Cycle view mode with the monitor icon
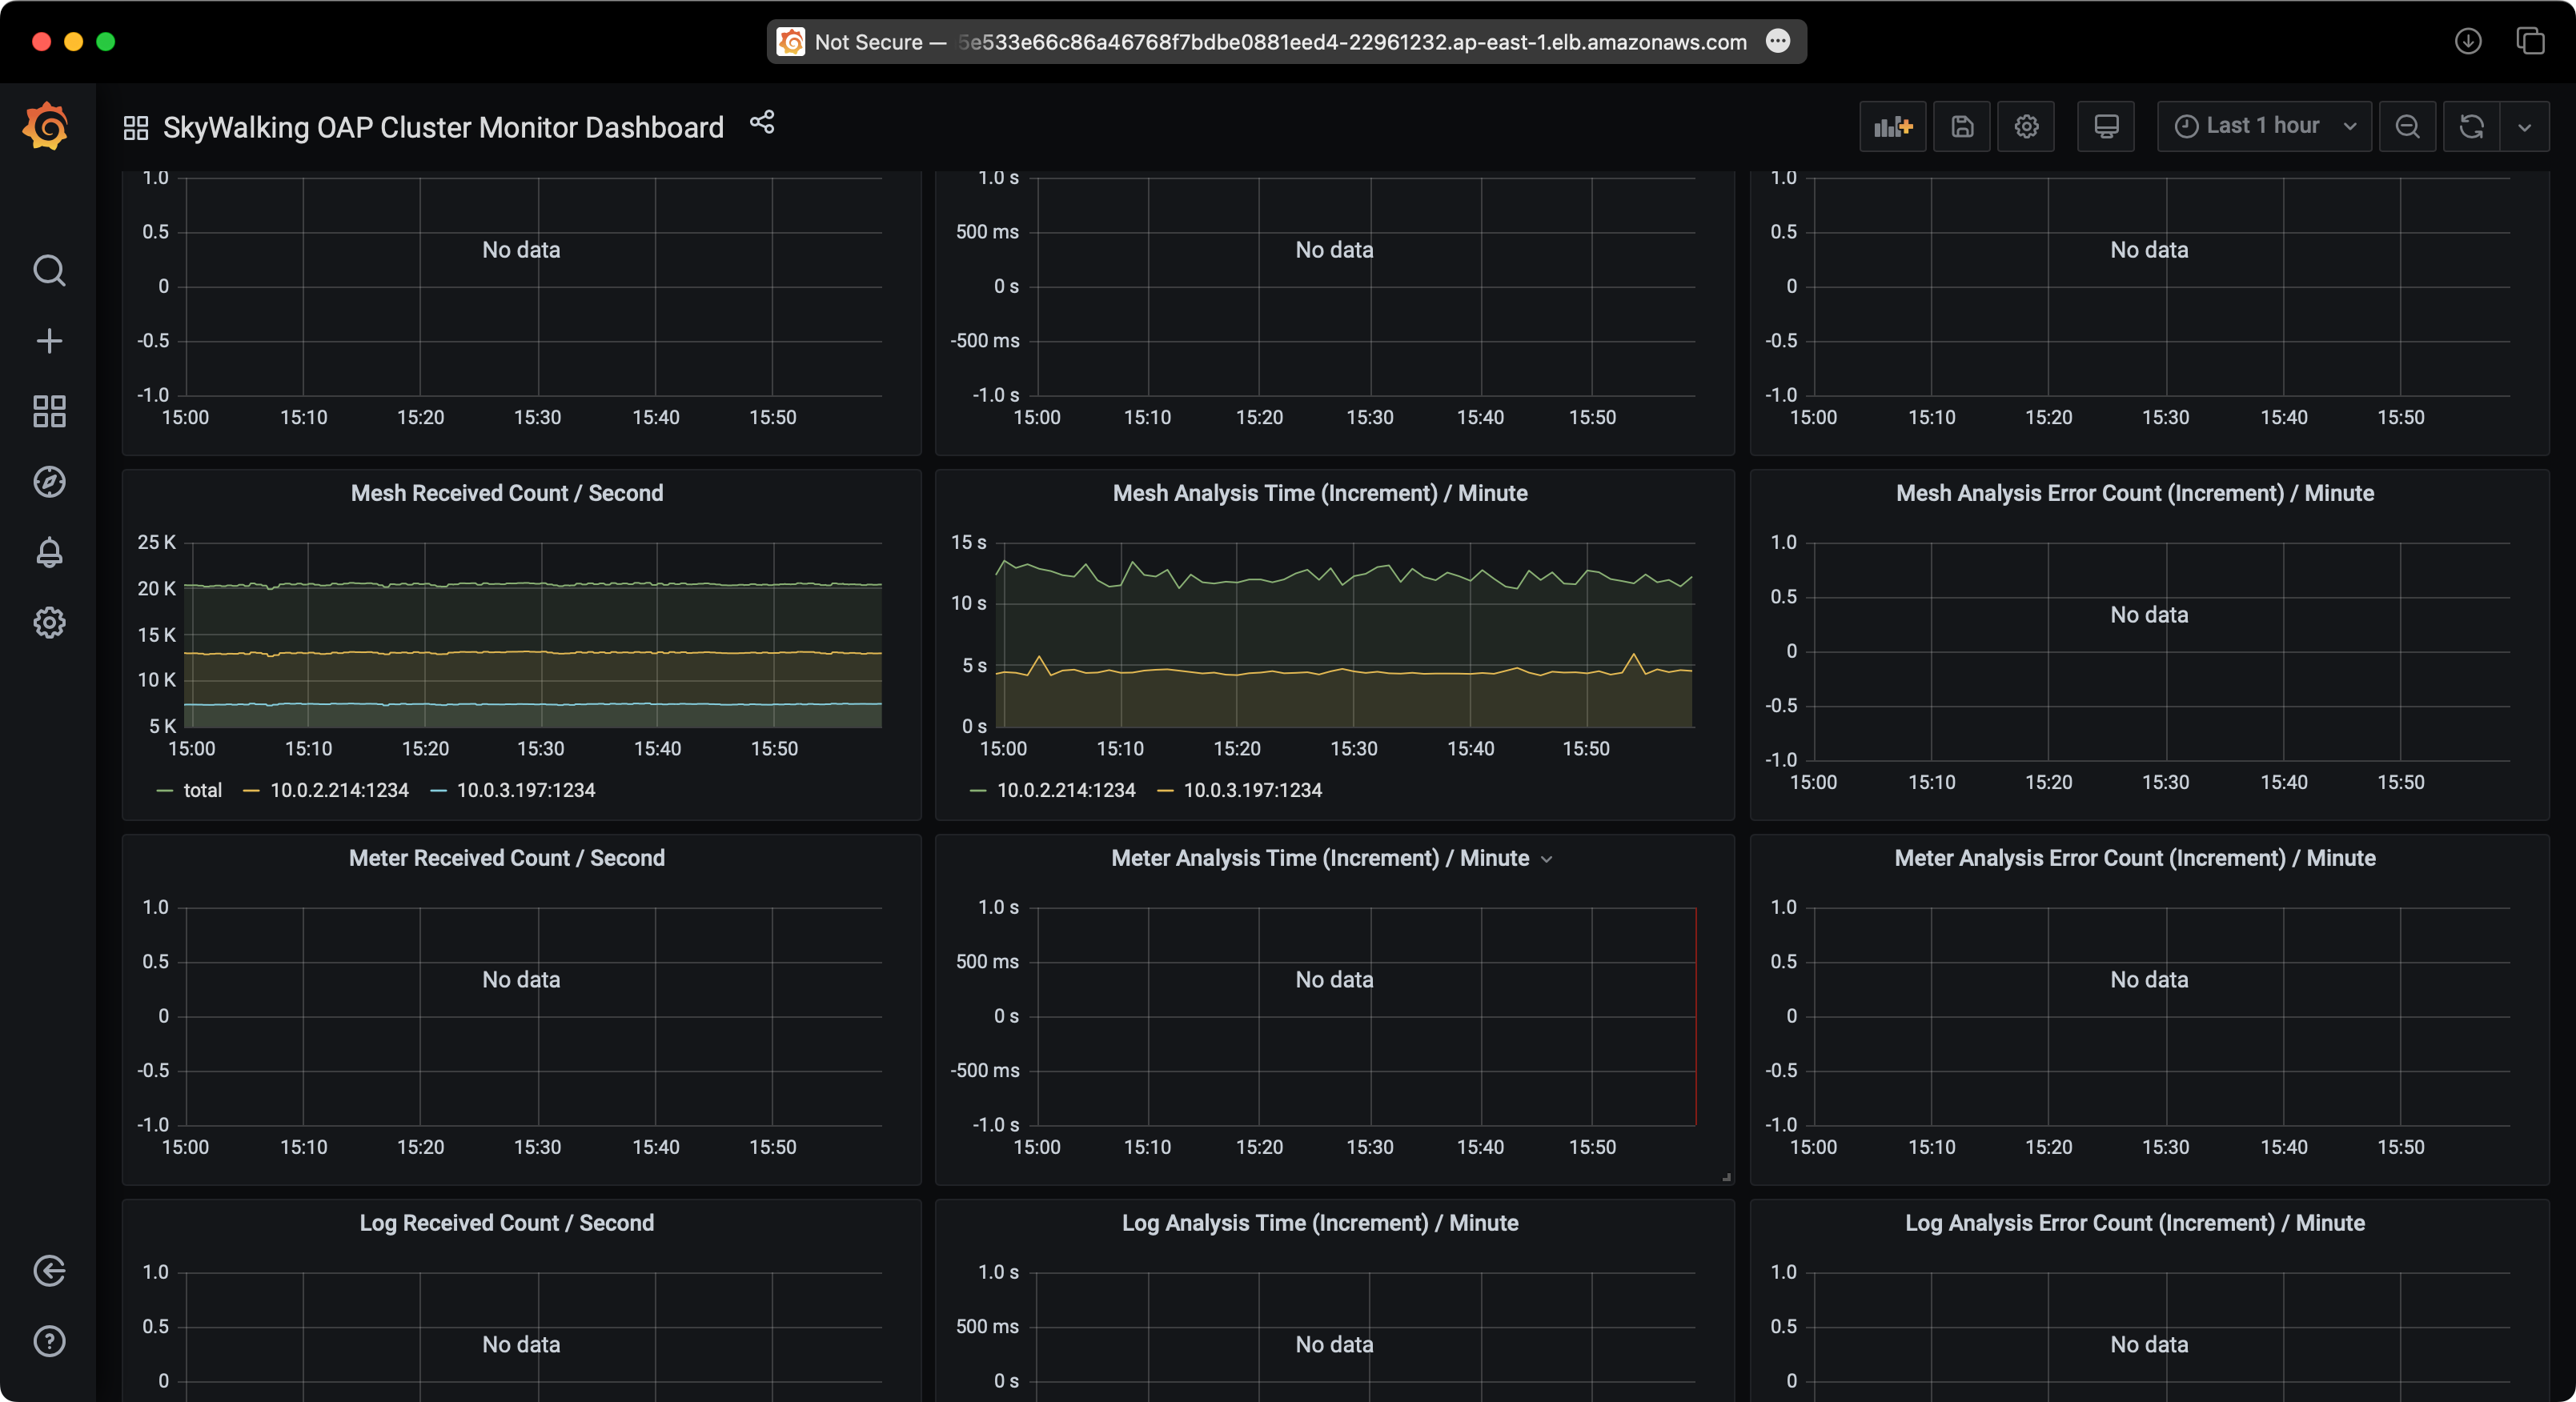Viewport: 2576px width, 1402px height. [x=2106, y=127]
